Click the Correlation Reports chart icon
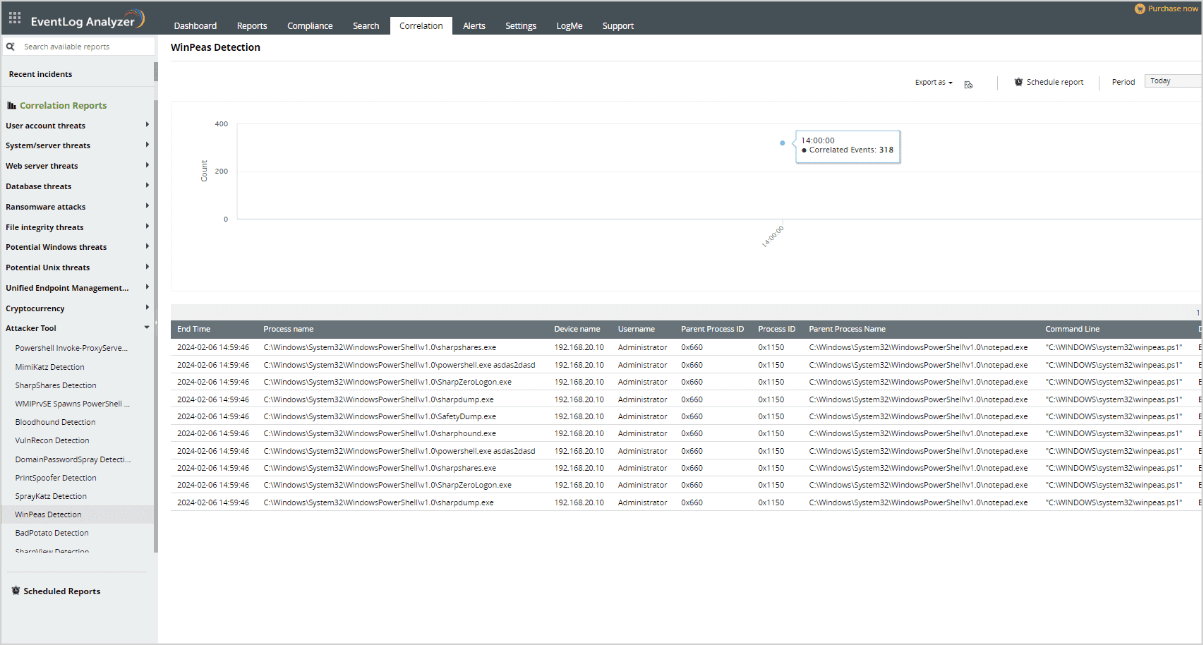The width and height of the screenshot is (1203, 645). point(10,105)
